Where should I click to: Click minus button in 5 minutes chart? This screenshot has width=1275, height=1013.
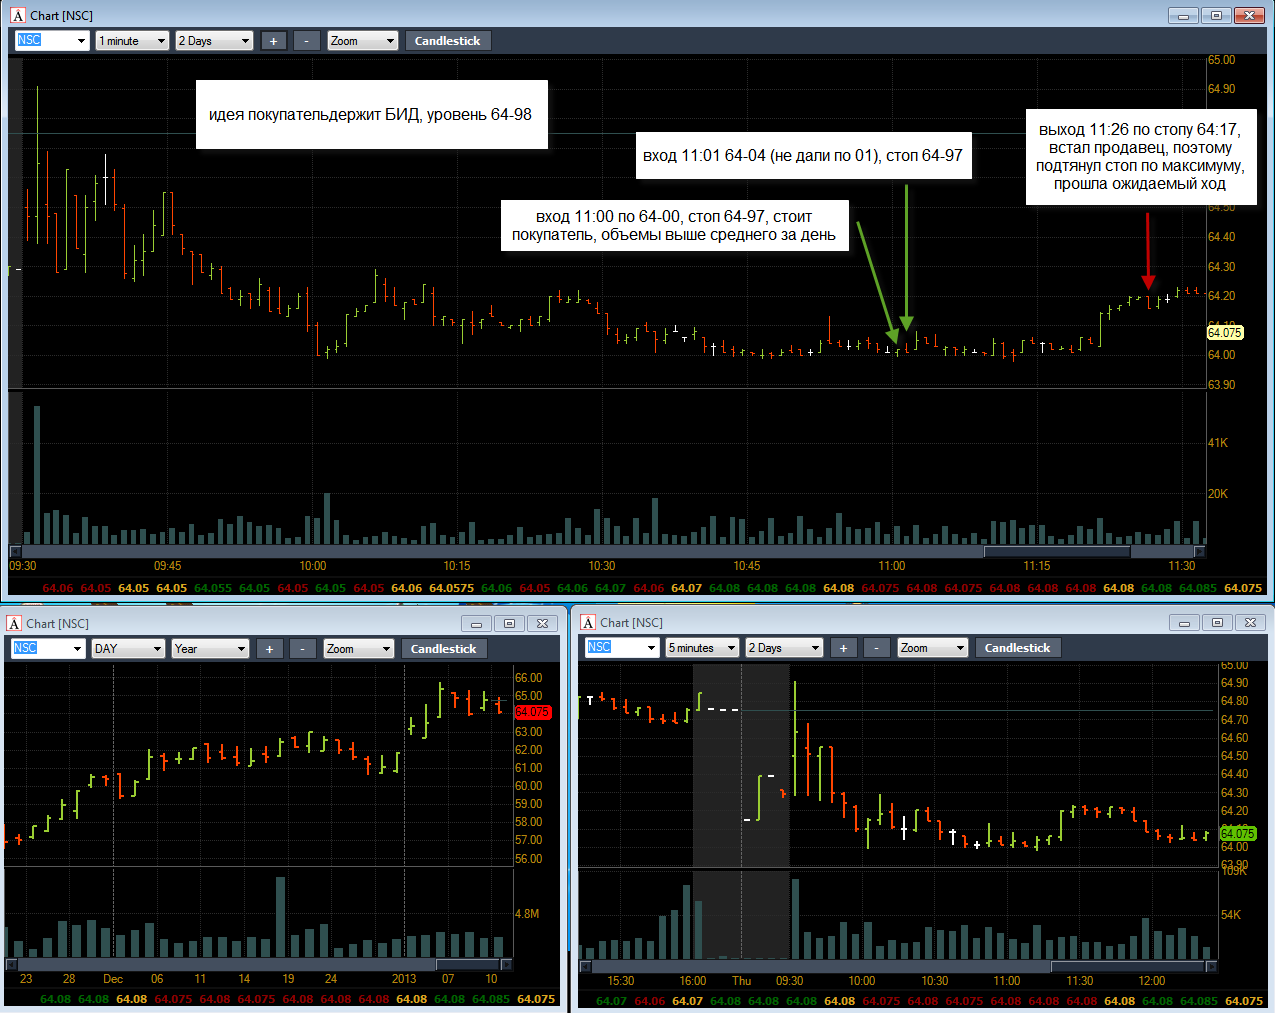coord(877,648)
